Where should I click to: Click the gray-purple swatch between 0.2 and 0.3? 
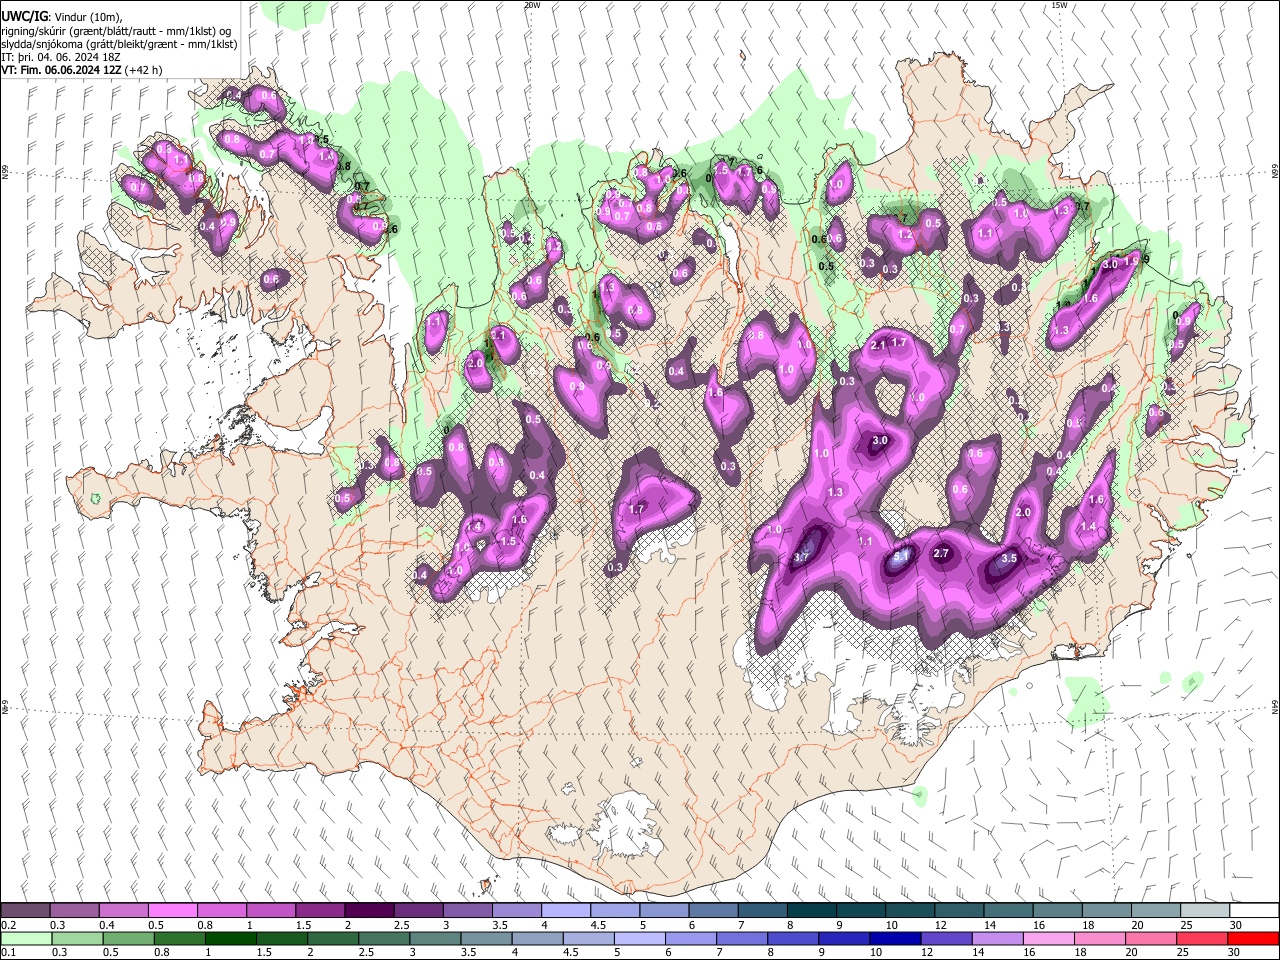pos(26,911)
